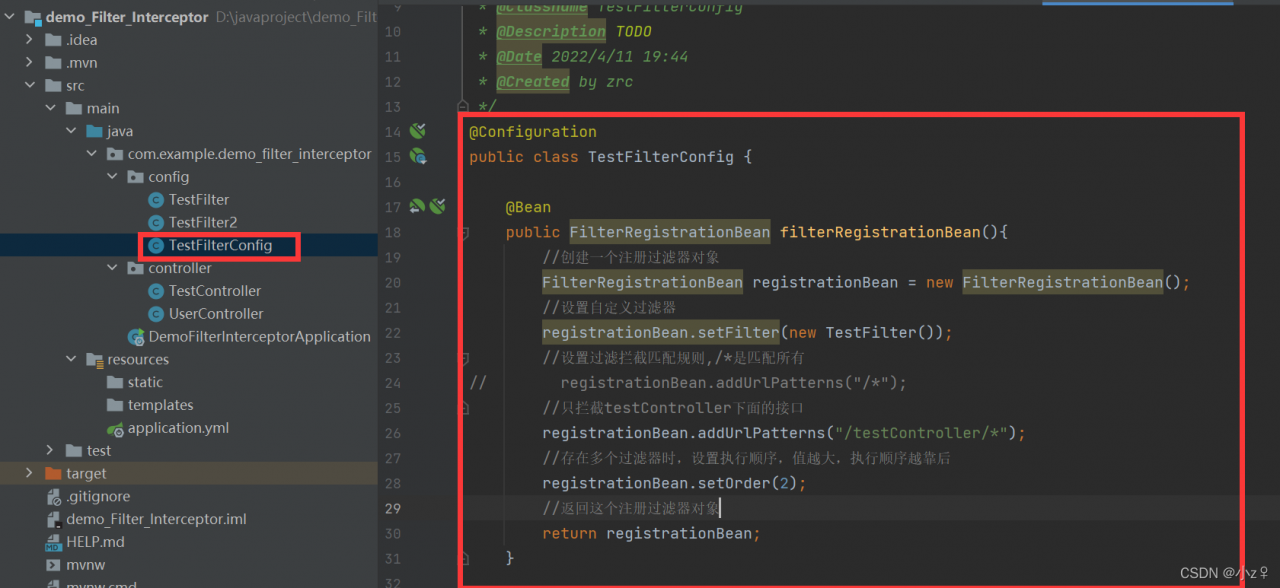Collapse the resources folder arrow
Screen dimensions: 1280x588
tap(71, 360)
